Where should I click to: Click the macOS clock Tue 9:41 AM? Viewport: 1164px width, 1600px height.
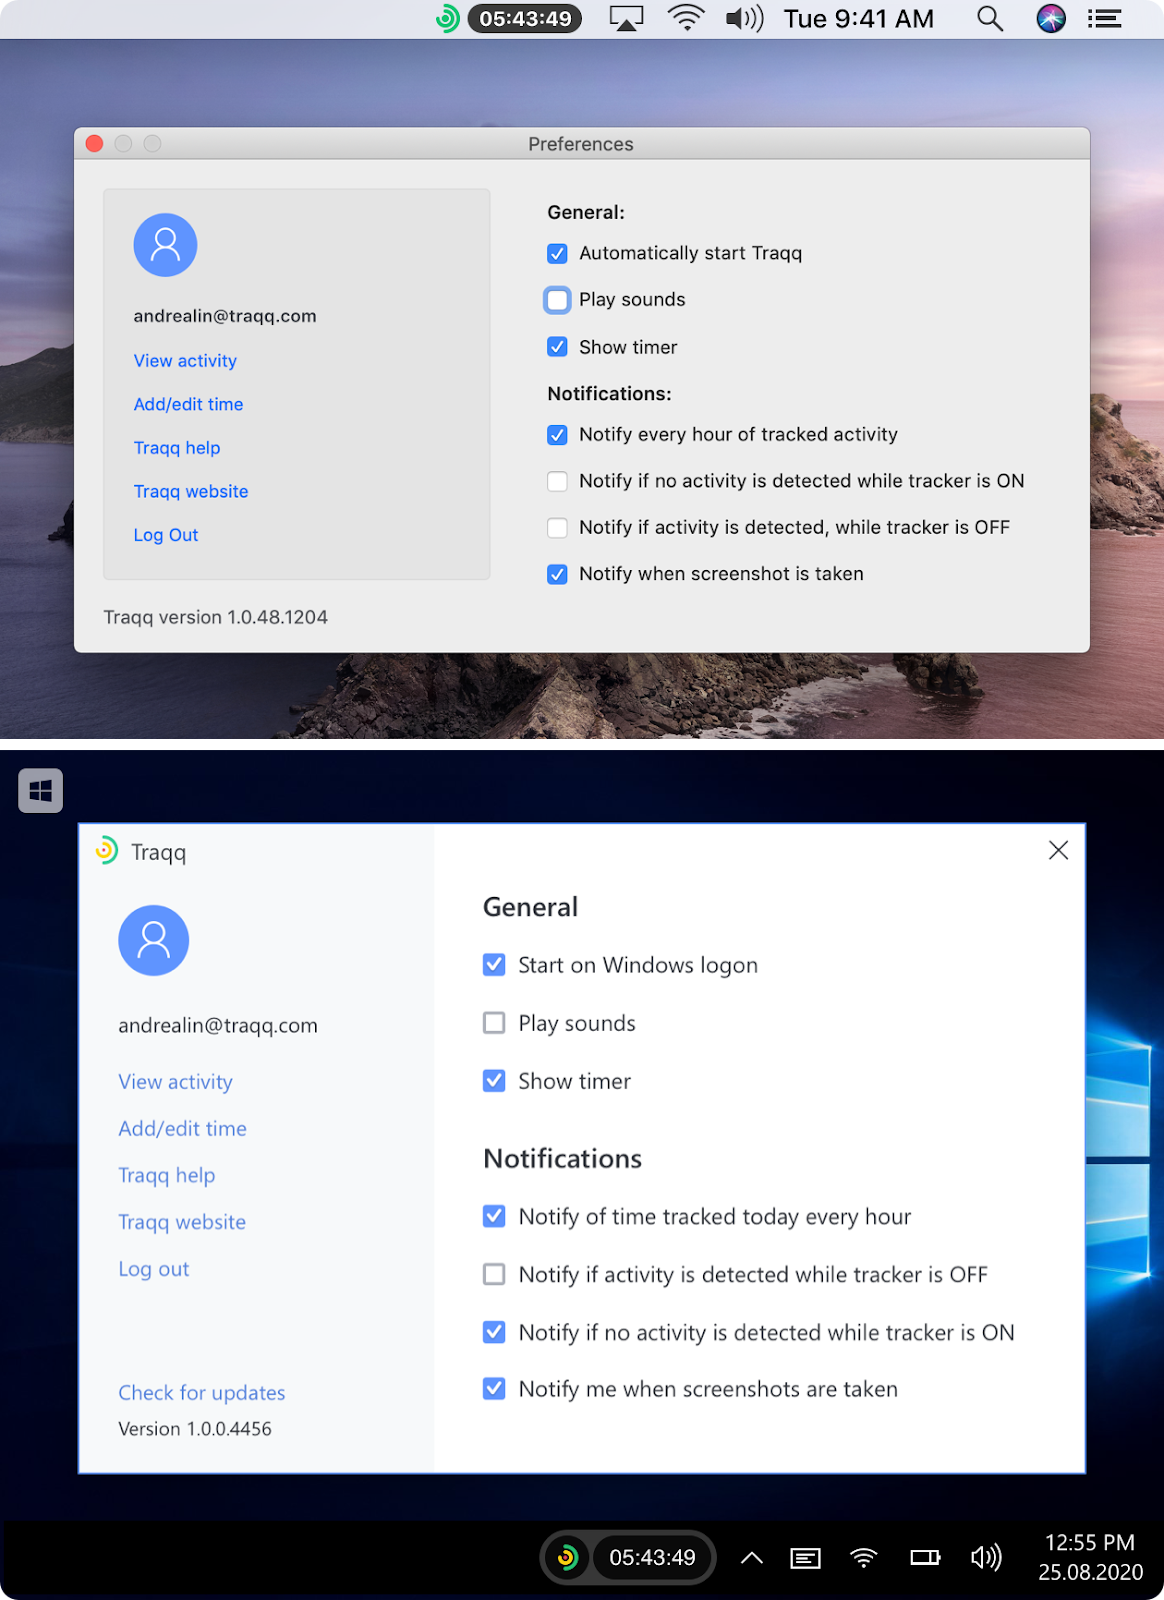pyautogui.click(x=859, y=19)
